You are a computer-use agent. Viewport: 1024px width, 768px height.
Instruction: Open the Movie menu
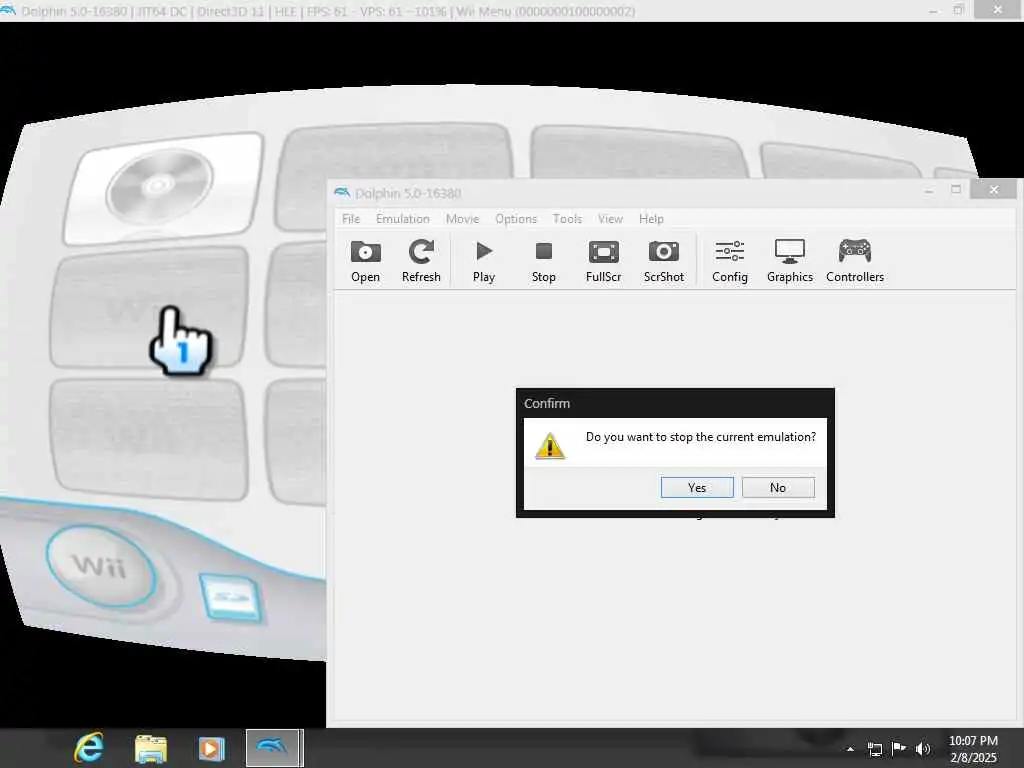[462, 219]
